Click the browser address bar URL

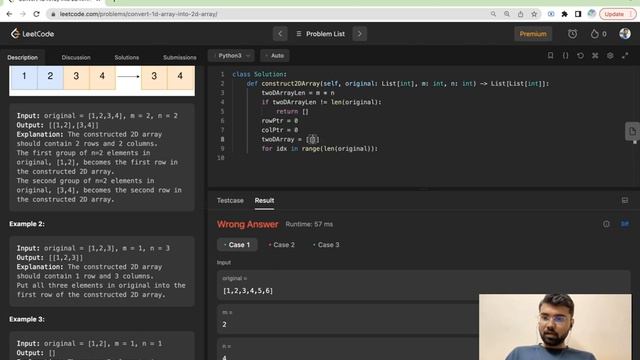pyautogui.click(x=138, y=14)
